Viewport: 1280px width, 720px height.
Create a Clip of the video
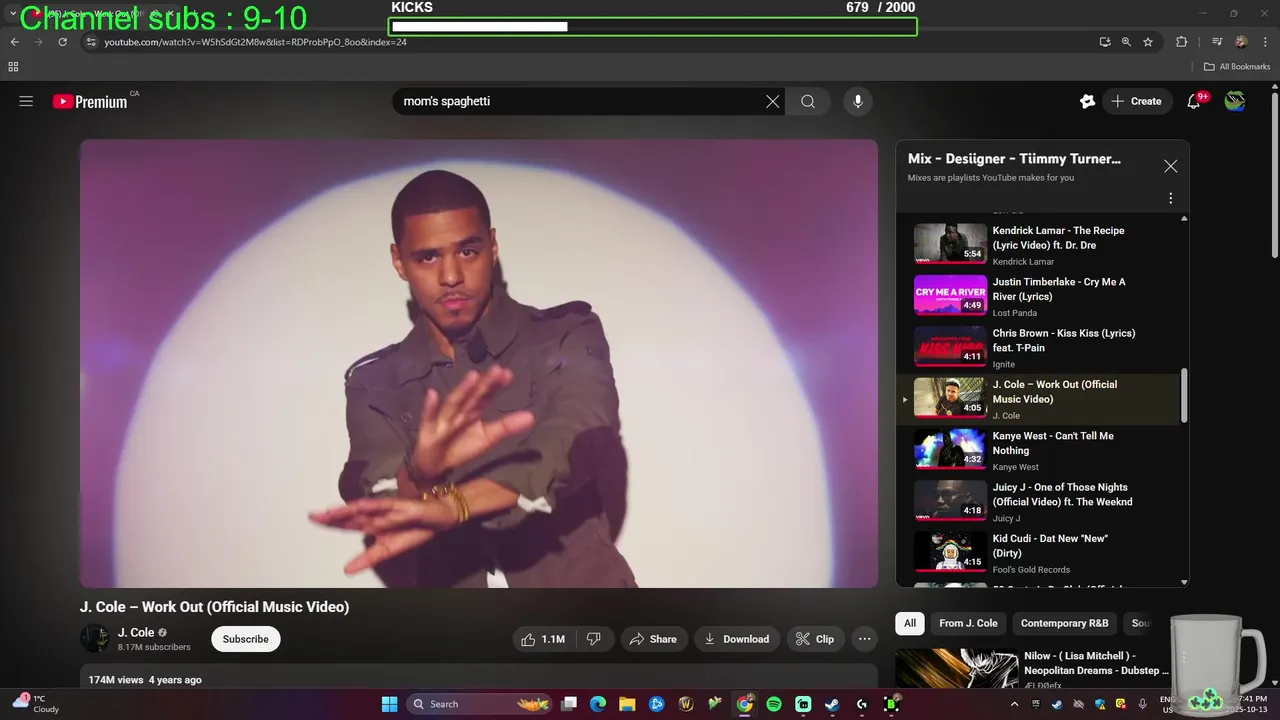(x=815, y=639)
